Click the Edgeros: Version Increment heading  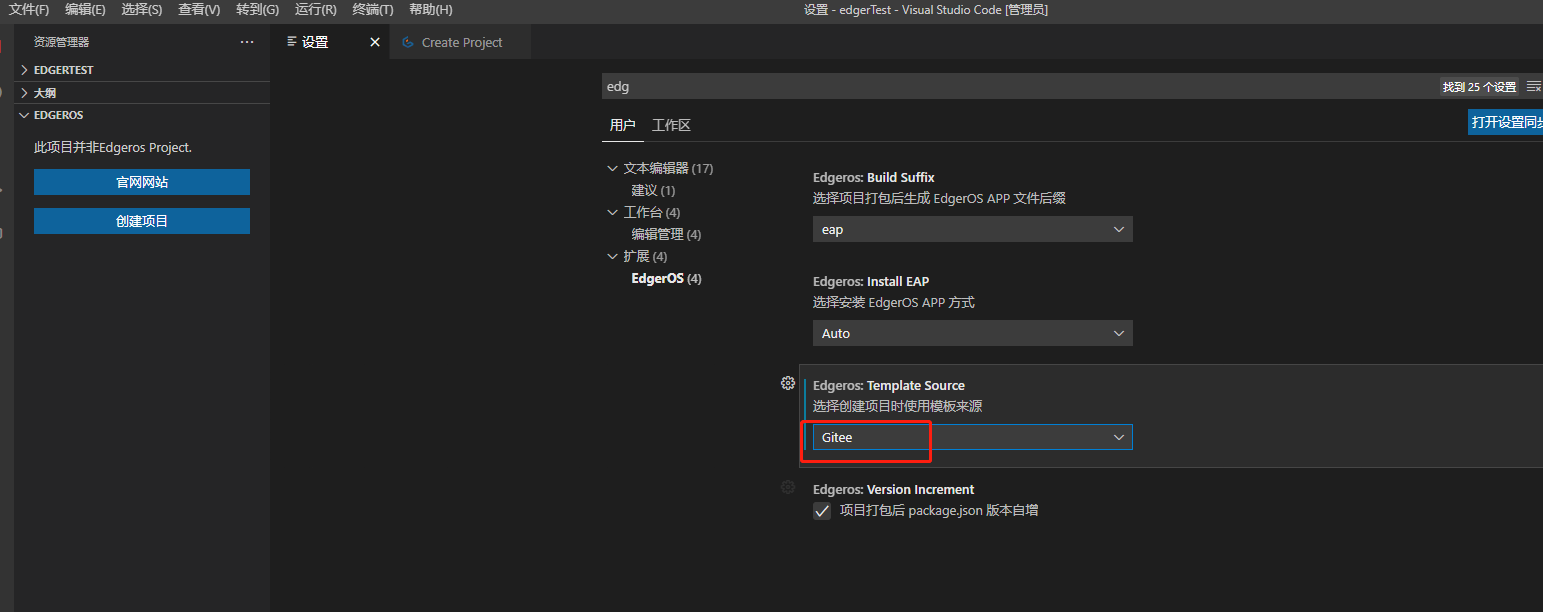pyautogui.click(x=893, y=489)
